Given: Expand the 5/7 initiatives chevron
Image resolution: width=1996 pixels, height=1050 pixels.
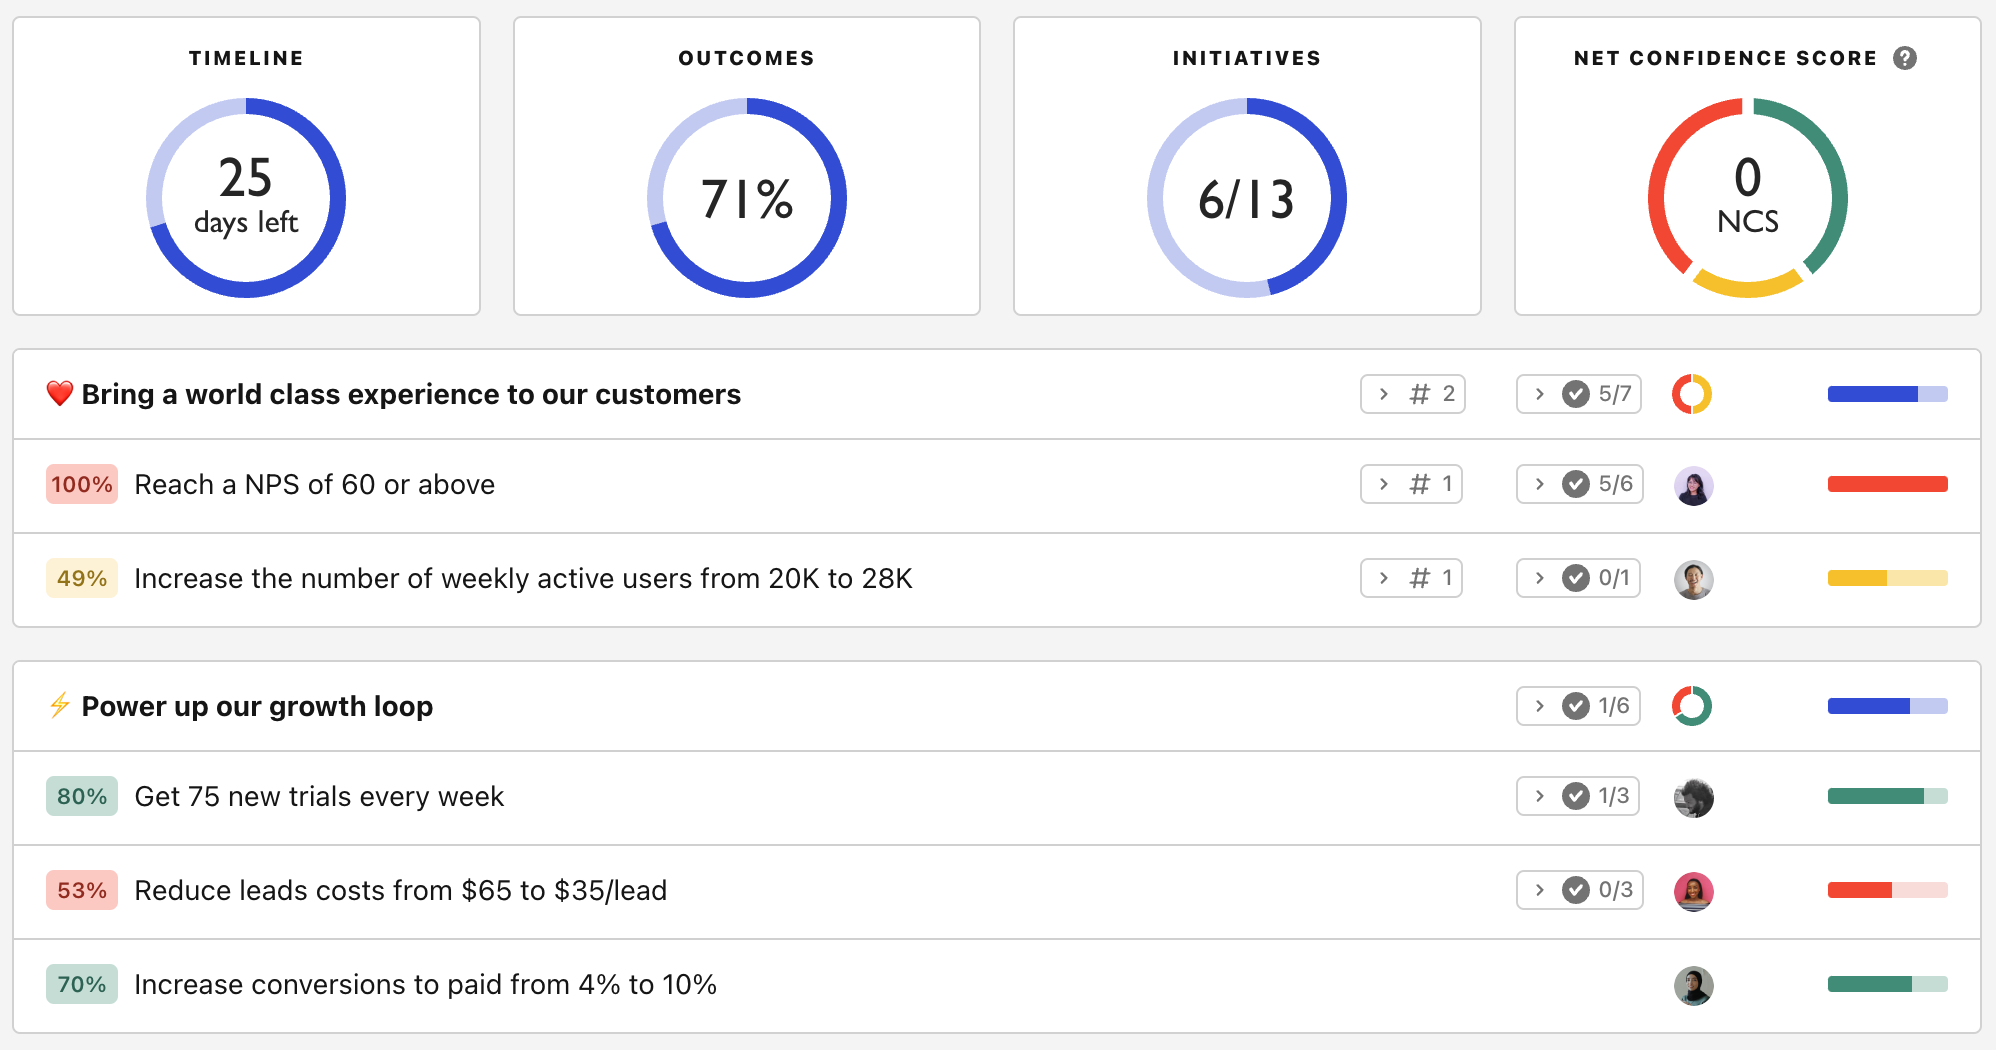Looking at the screenshot, I should [1540, 394].
